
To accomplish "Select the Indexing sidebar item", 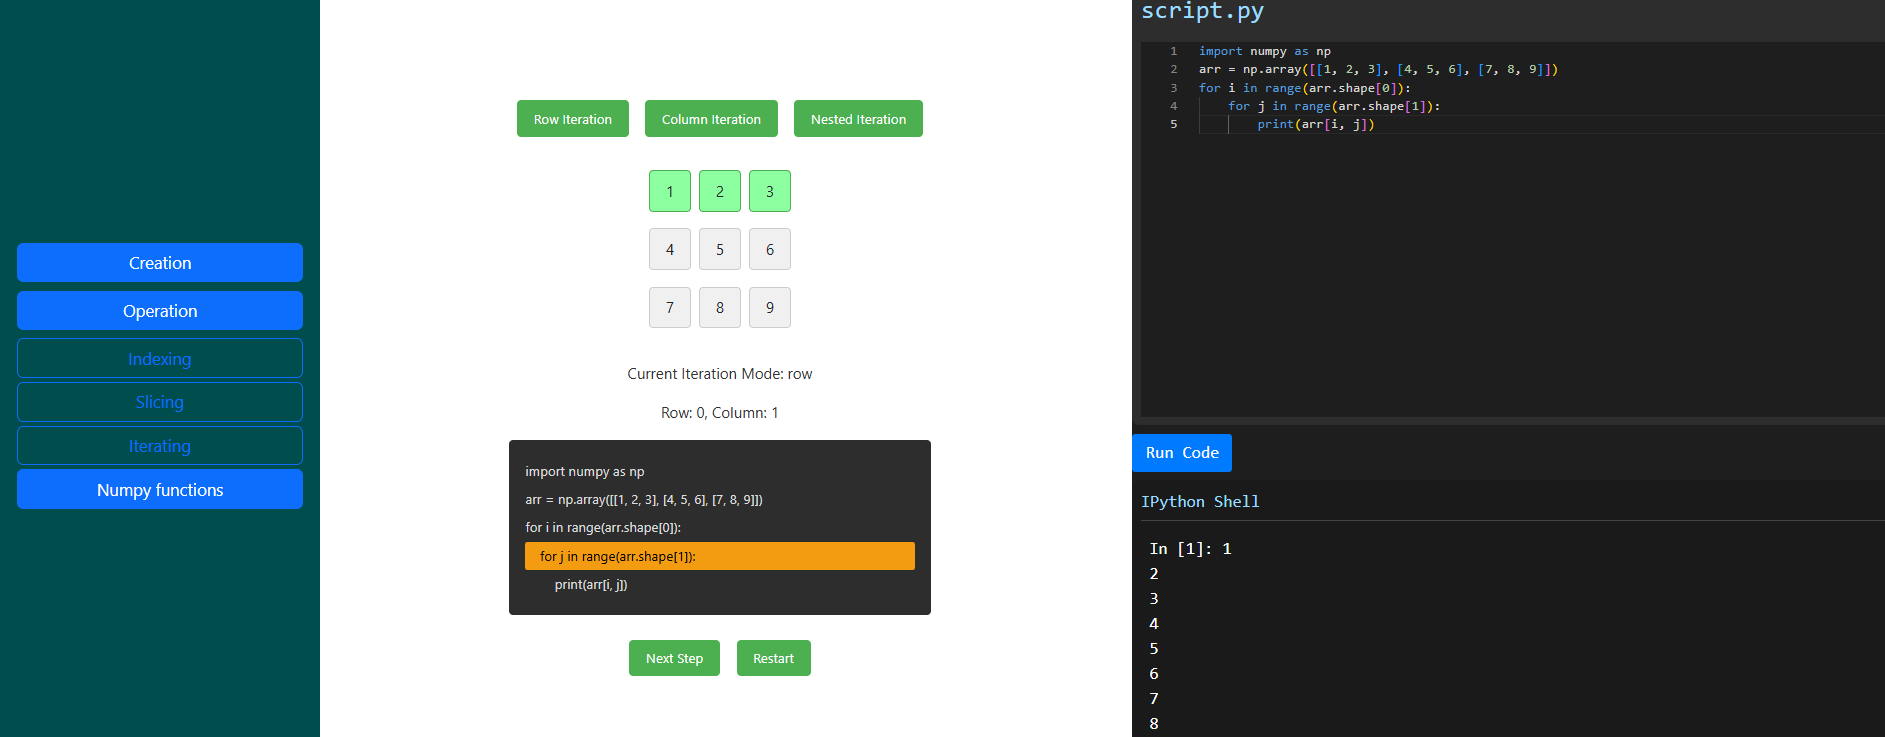I will tap(160, 358).
